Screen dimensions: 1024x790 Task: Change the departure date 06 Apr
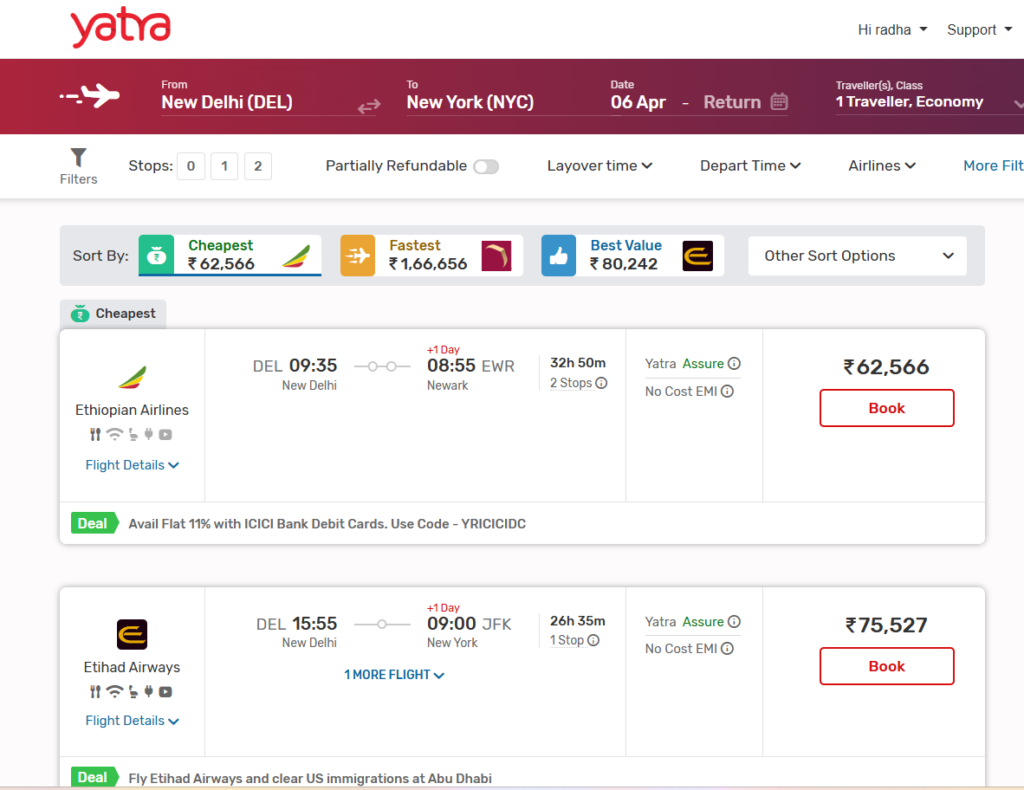click(x=638, y=102)
